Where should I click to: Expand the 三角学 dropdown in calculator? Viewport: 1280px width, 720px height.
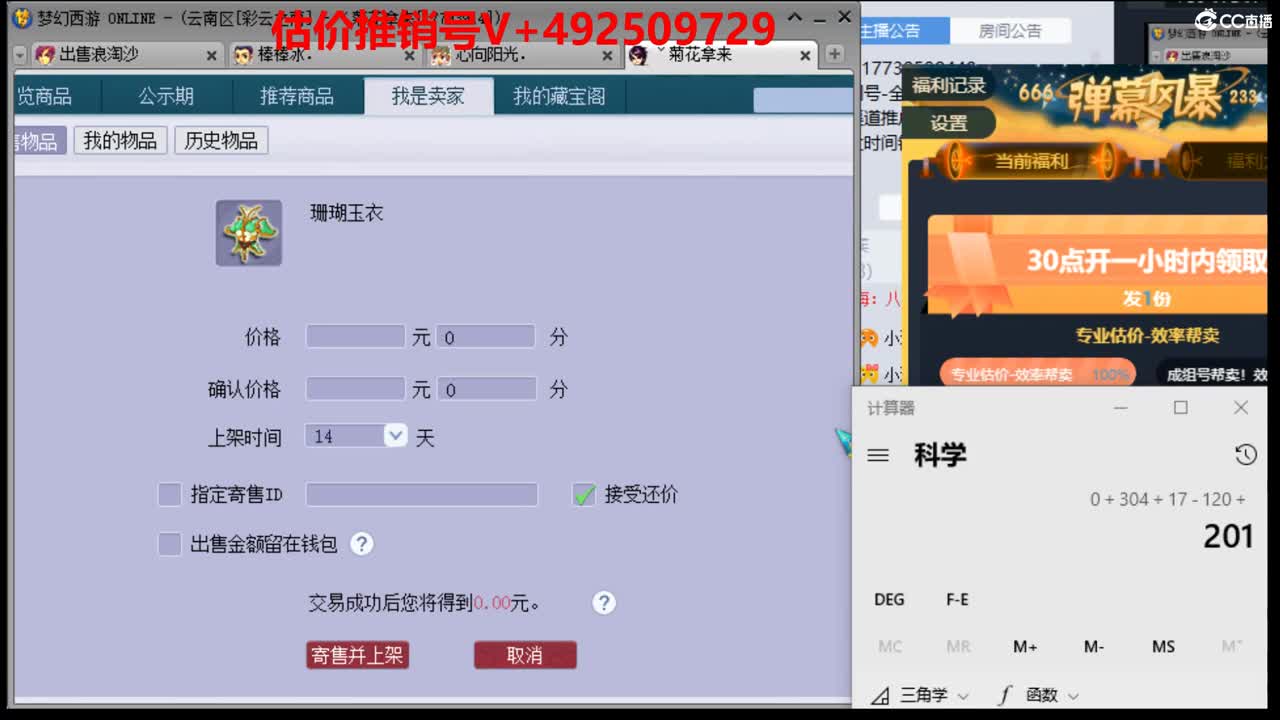pos(920,695)
